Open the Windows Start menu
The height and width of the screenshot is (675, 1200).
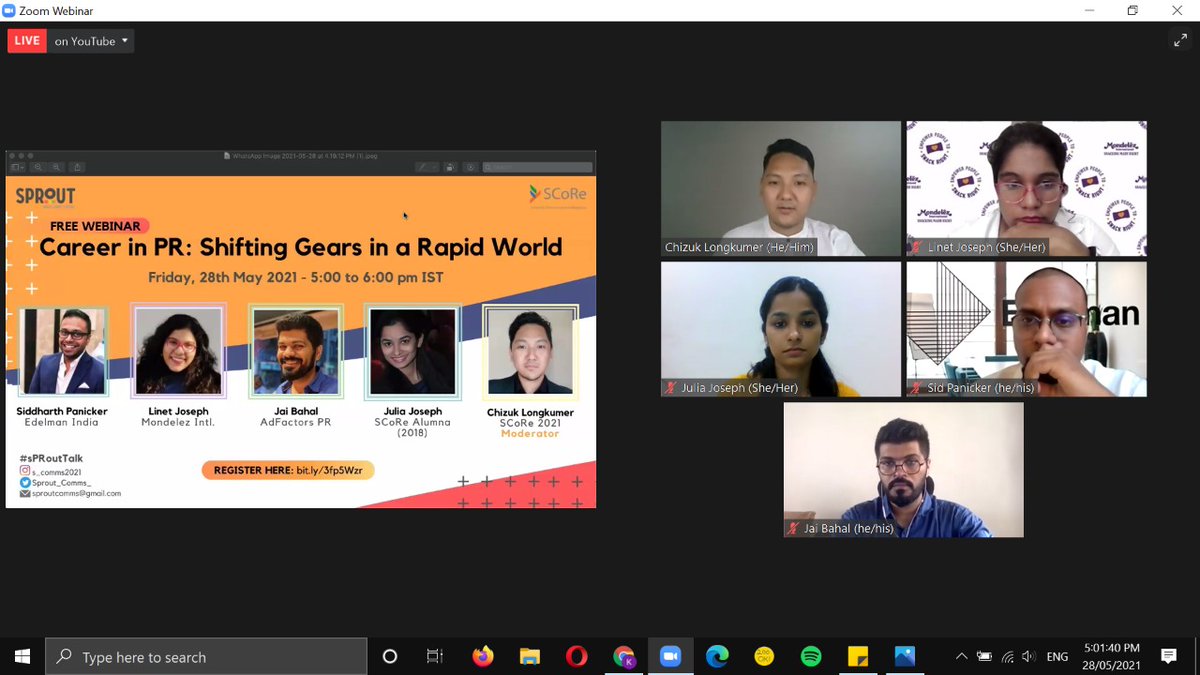point(22,657)
